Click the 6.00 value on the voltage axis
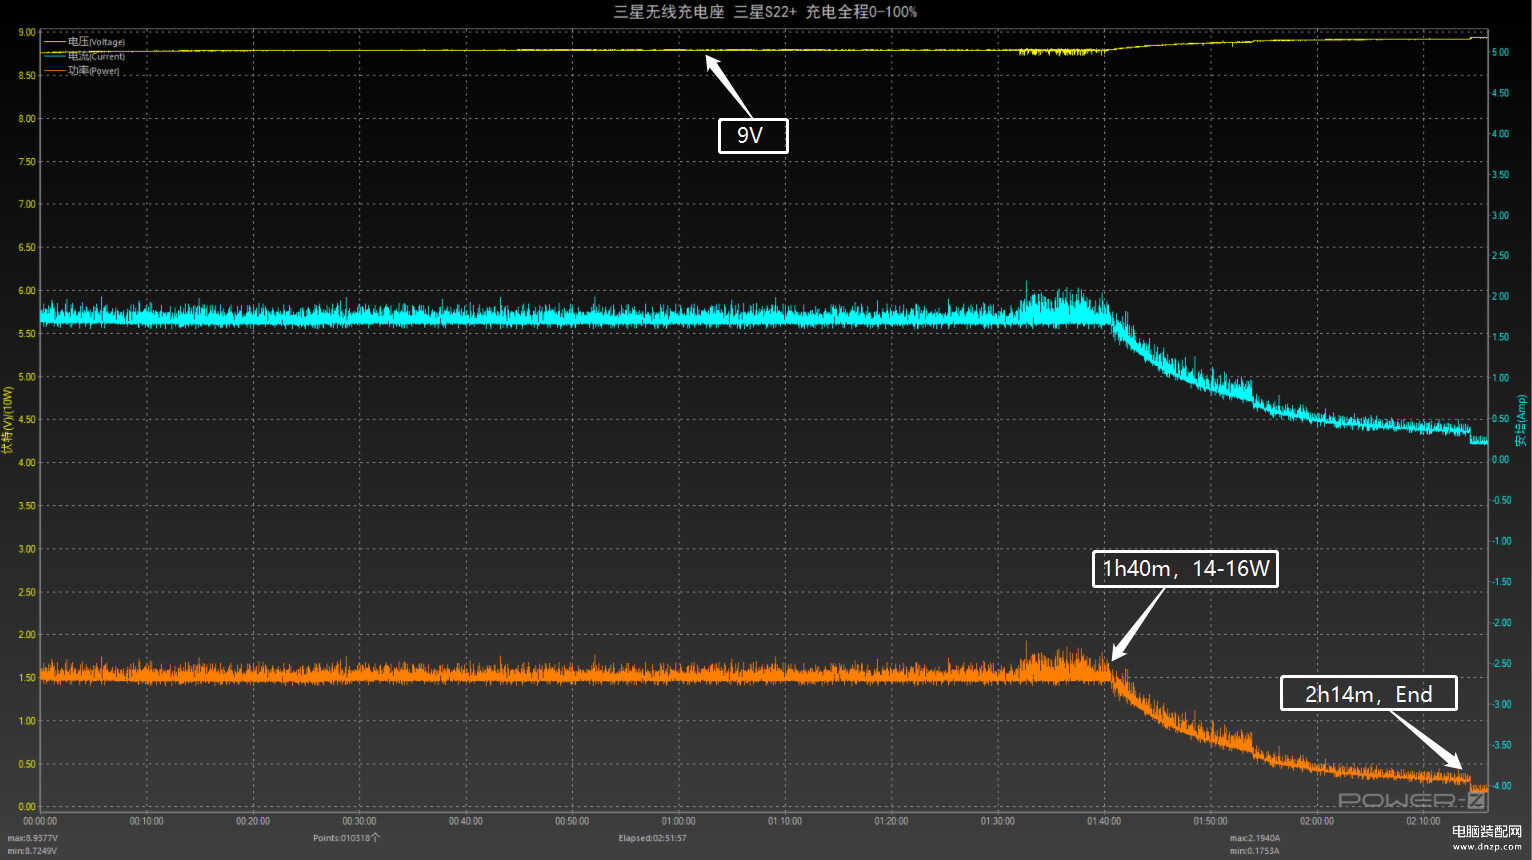This screenshot has height=860, width=1532. (27, 290)
